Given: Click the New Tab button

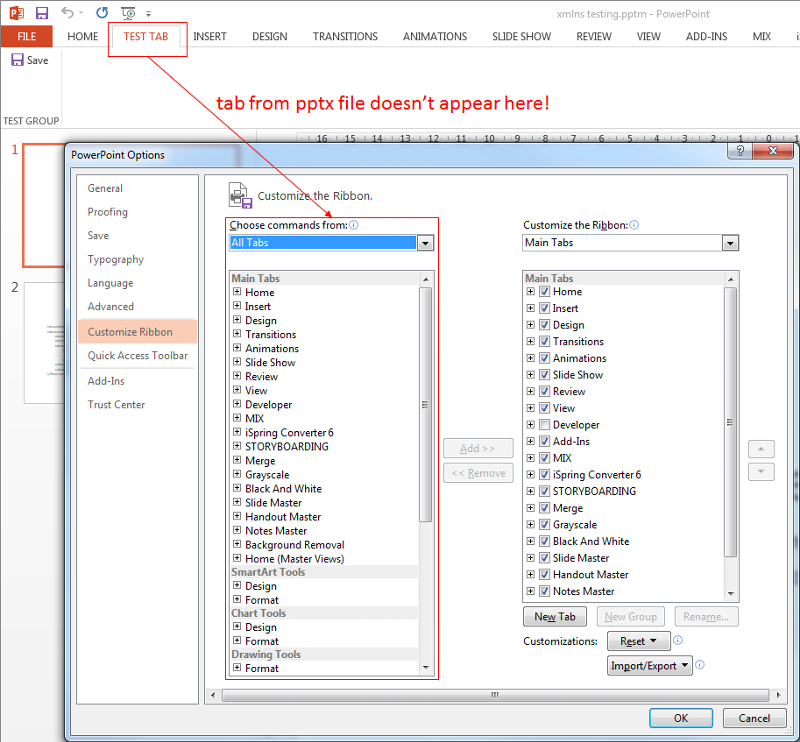Looking at the screenshot, I should tap(554, 616).
